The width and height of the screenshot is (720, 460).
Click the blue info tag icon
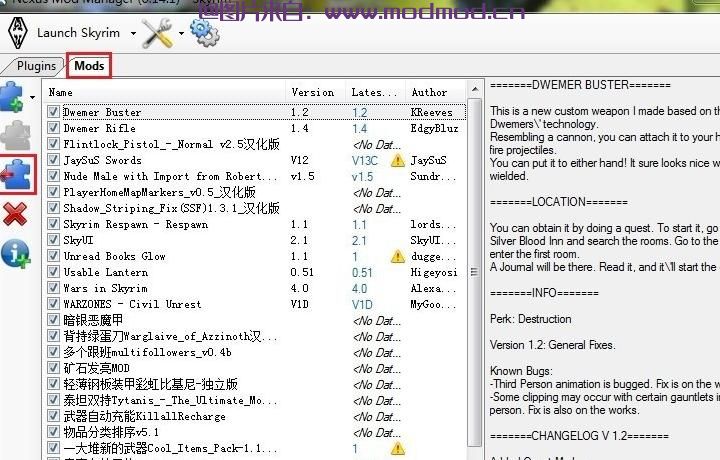15,253
